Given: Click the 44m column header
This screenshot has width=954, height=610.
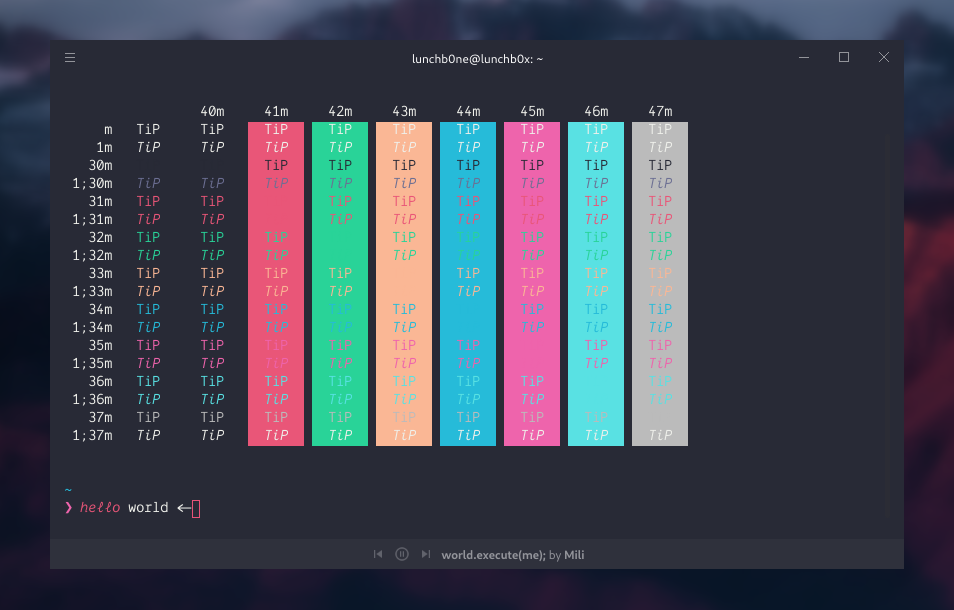Looking at the screenshot, I should (468, 111).
